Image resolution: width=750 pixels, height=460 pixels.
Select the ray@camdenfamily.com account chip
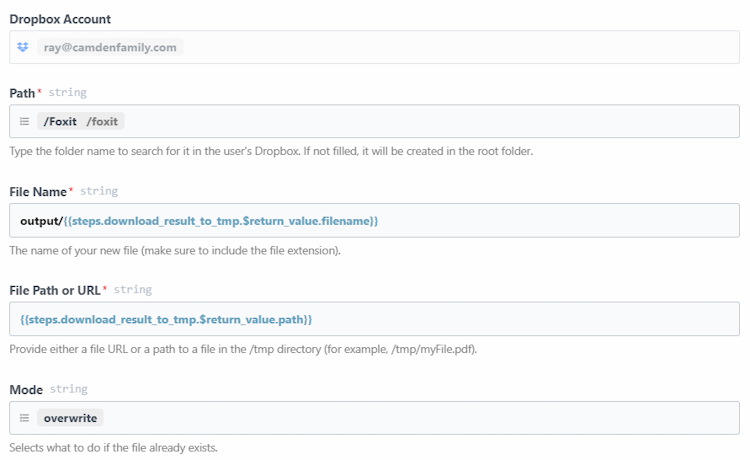tap(109, 47)
